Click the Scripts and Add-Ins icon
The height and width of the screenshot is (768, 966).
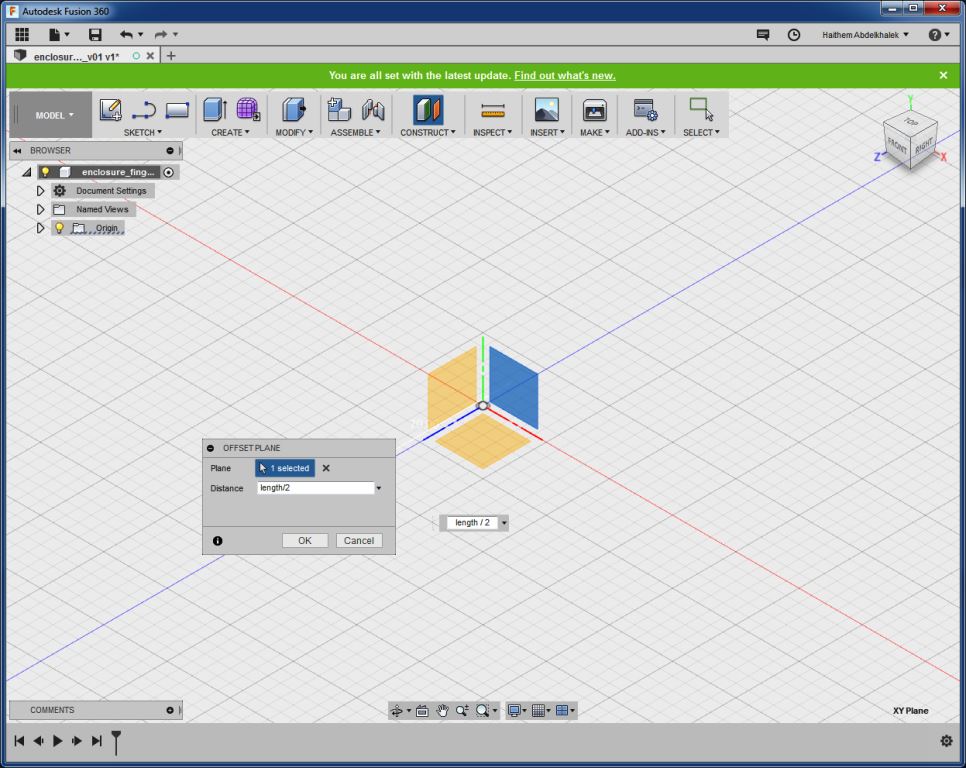(x=646, y=110)
